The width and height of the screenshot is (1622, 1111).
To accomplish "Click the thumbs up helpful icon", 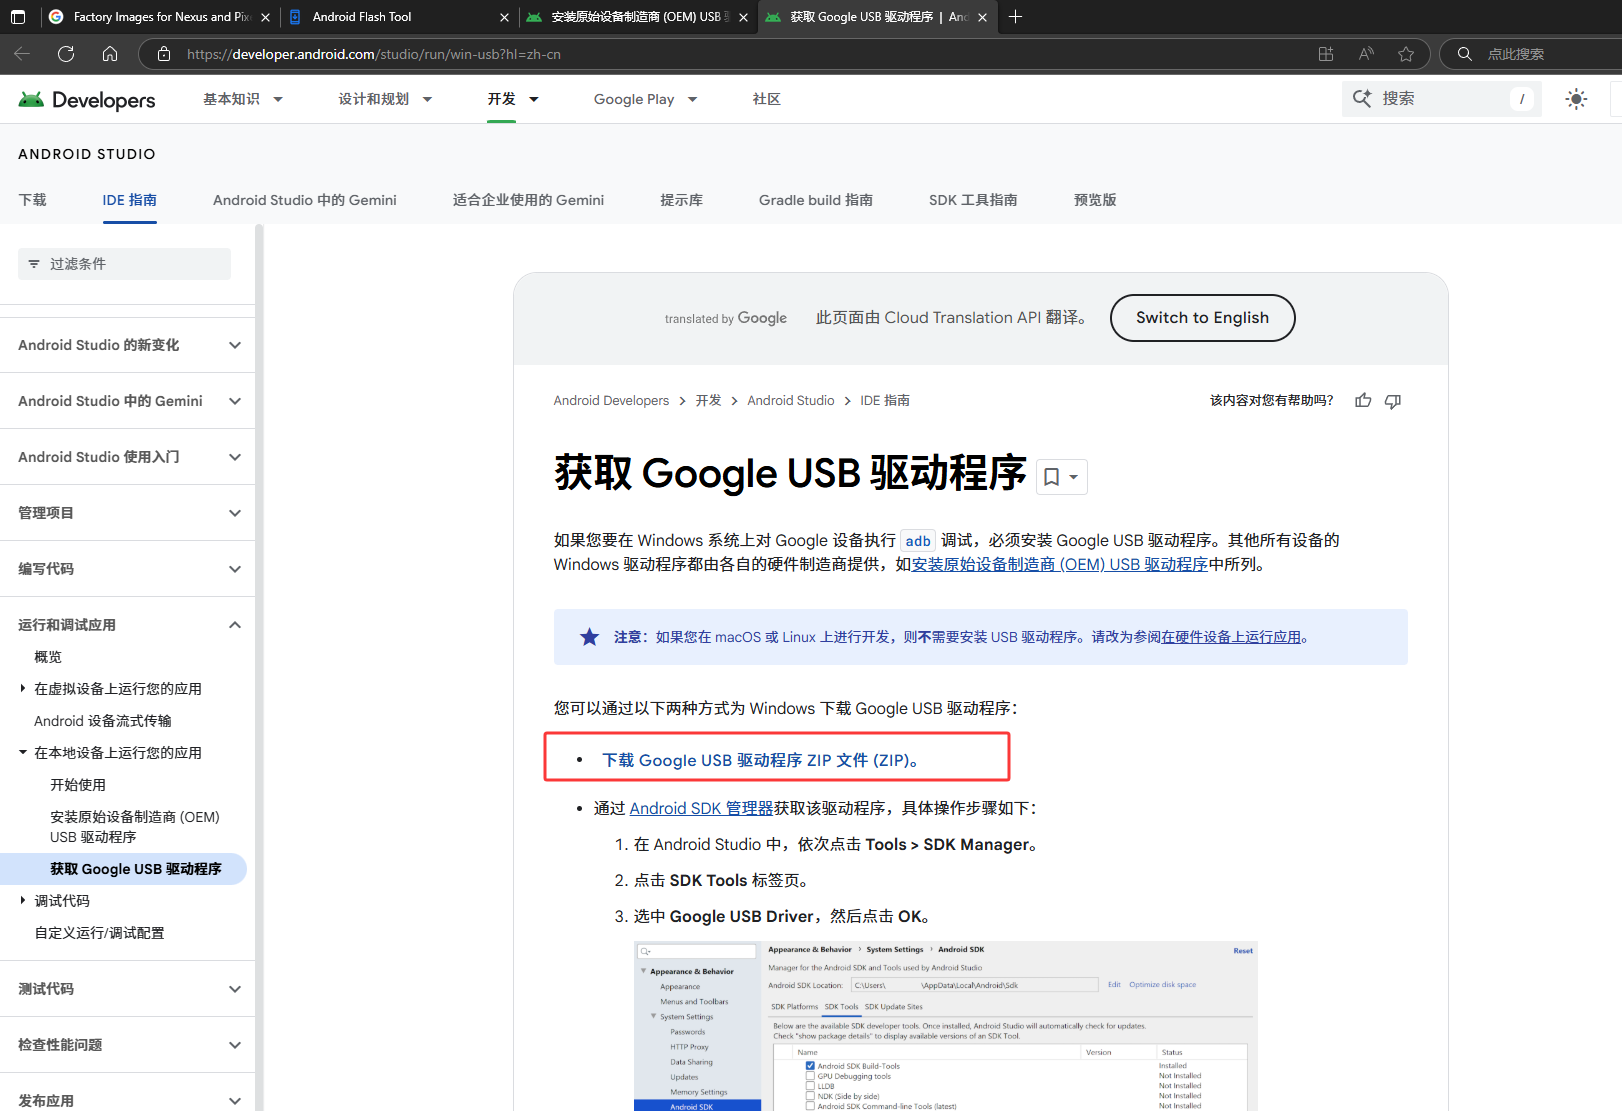I will coord(1363,401).
